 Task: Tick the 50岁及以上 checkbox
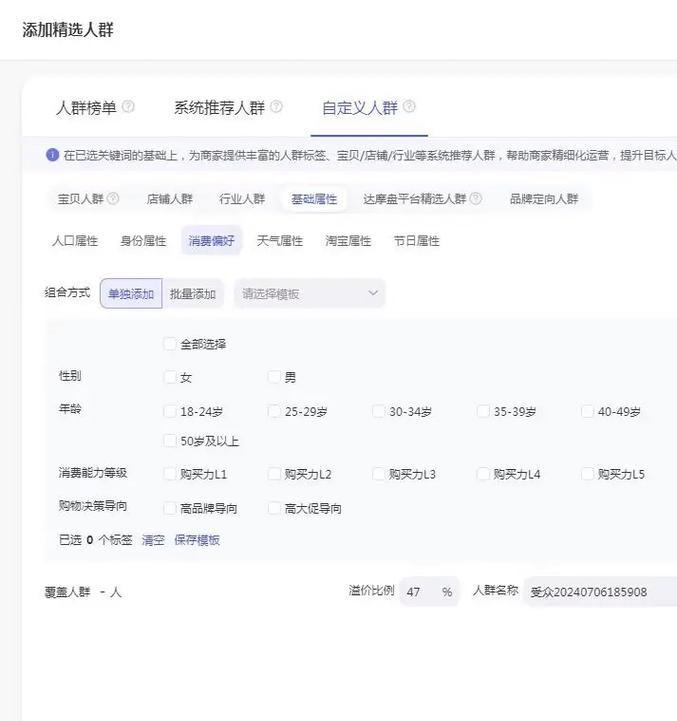point(170,441)
